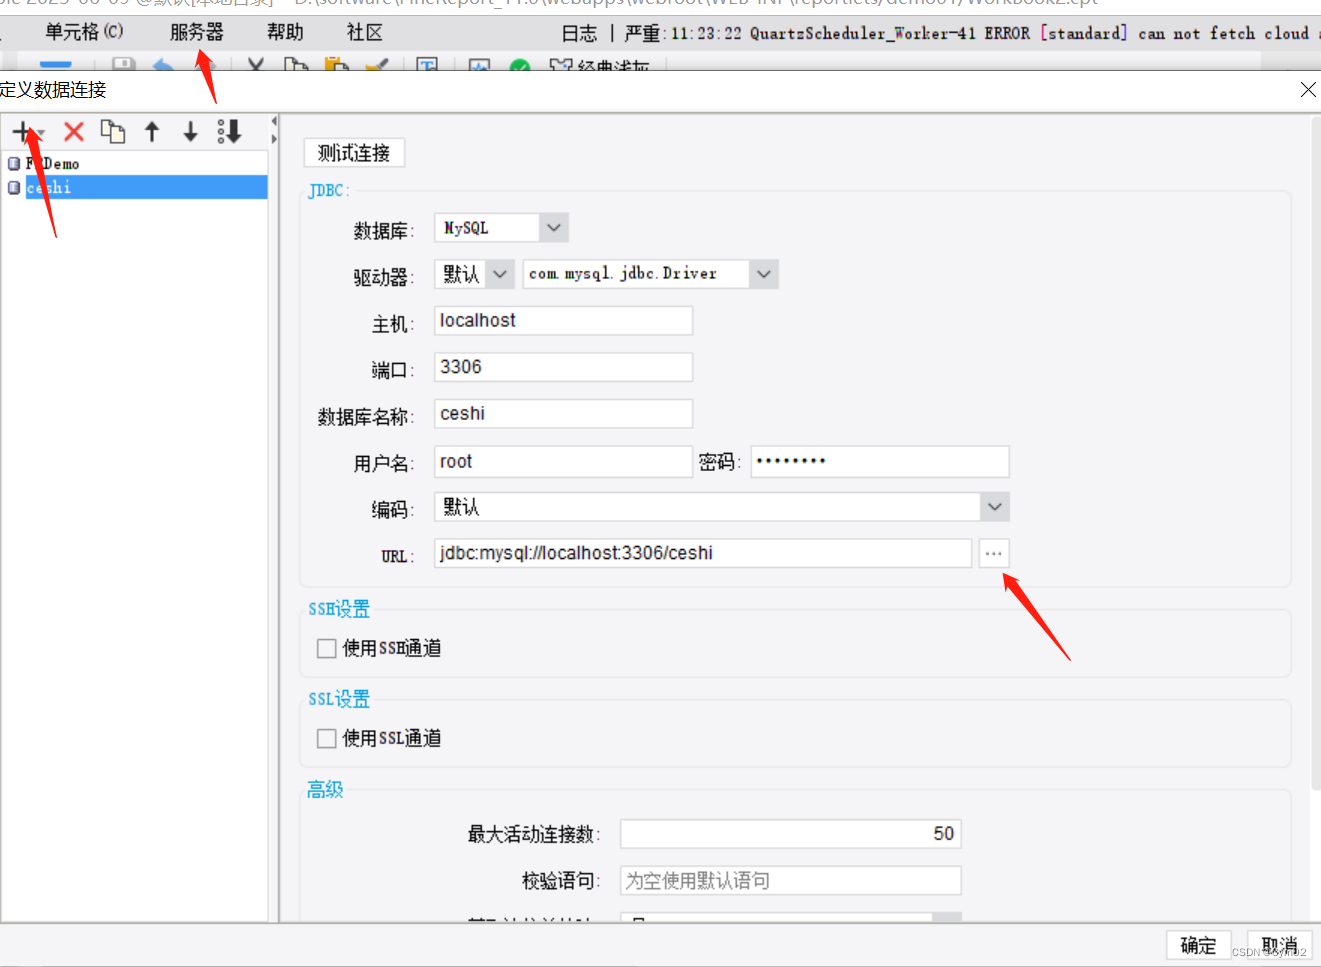The width and height of the screenshot is (1321, 967).
Task: Click the SSH设置 section heading
Action: pyautogui.click(x=339, y=609)
